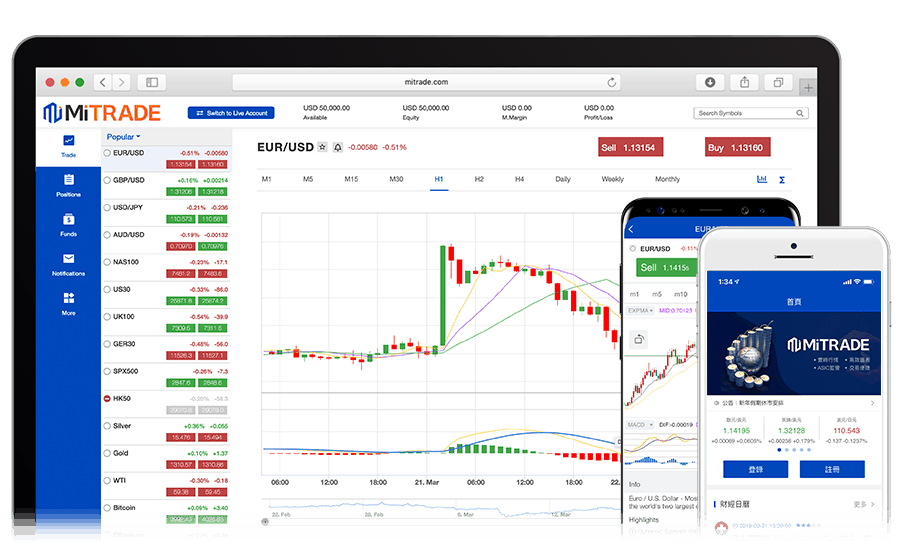
Task: Click the chart range slider handle
Action: pyautogui.click(x=265, y=522)
